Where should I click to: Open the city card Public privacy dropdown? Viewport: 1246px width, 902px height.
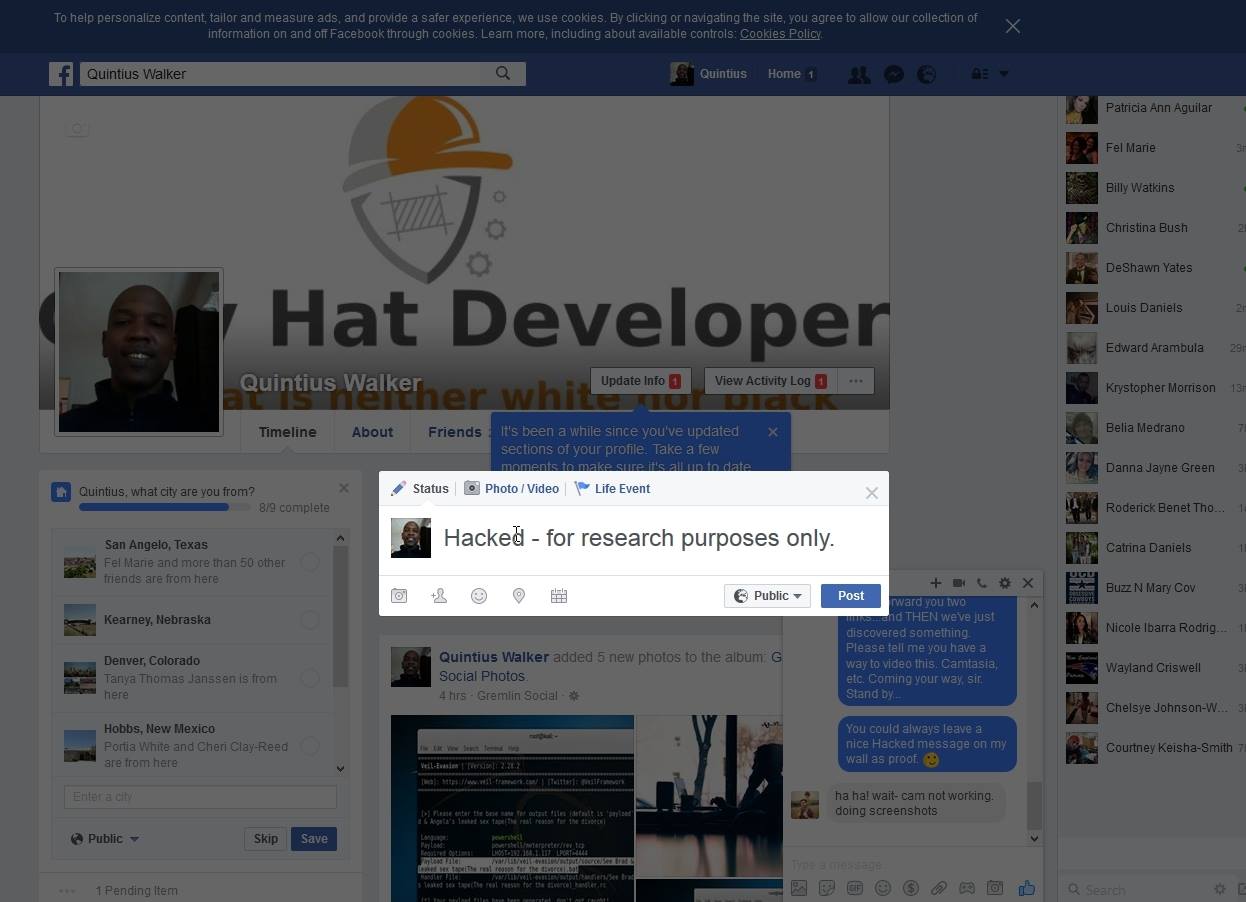(105, 839)
